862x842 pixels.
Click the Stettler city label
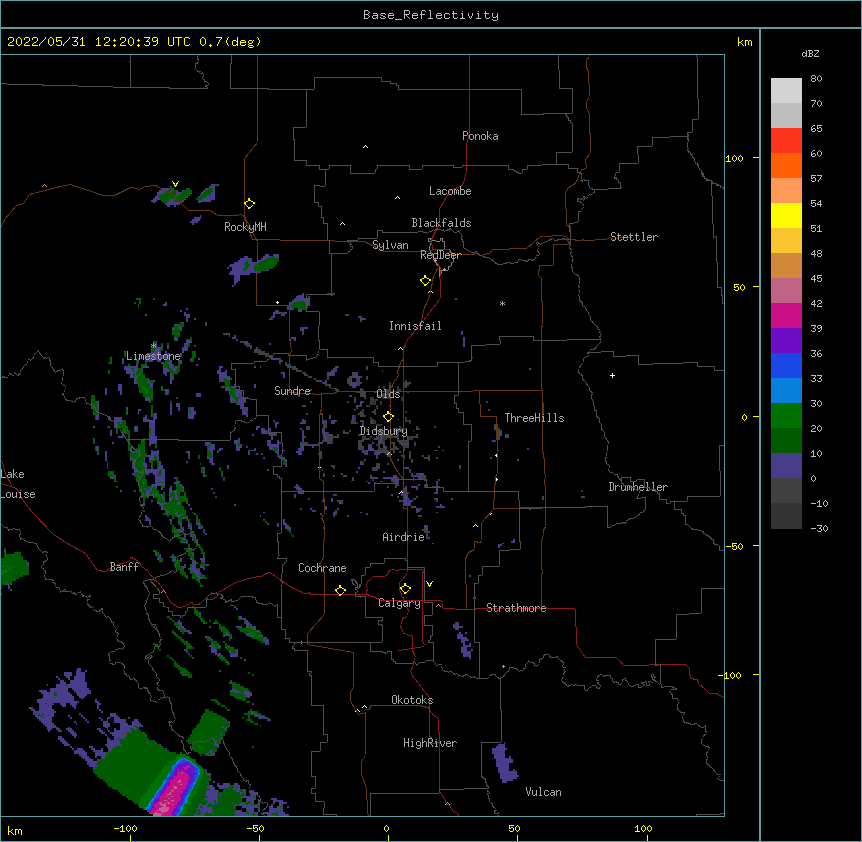pyautogui.click(x=634, y=237)
